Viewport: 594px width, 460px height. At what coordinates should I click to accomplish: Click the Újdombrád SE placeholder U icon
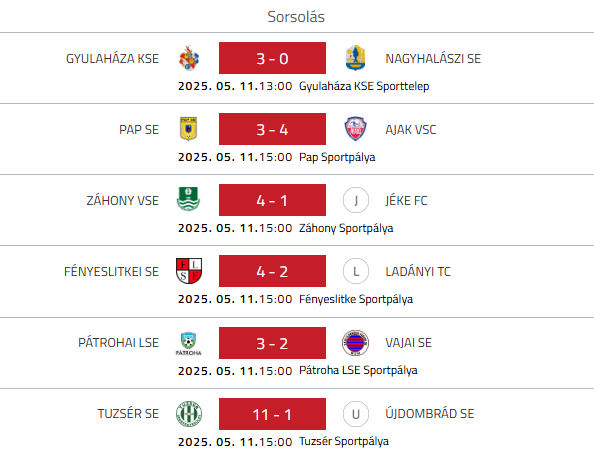[x=356, y=414]
